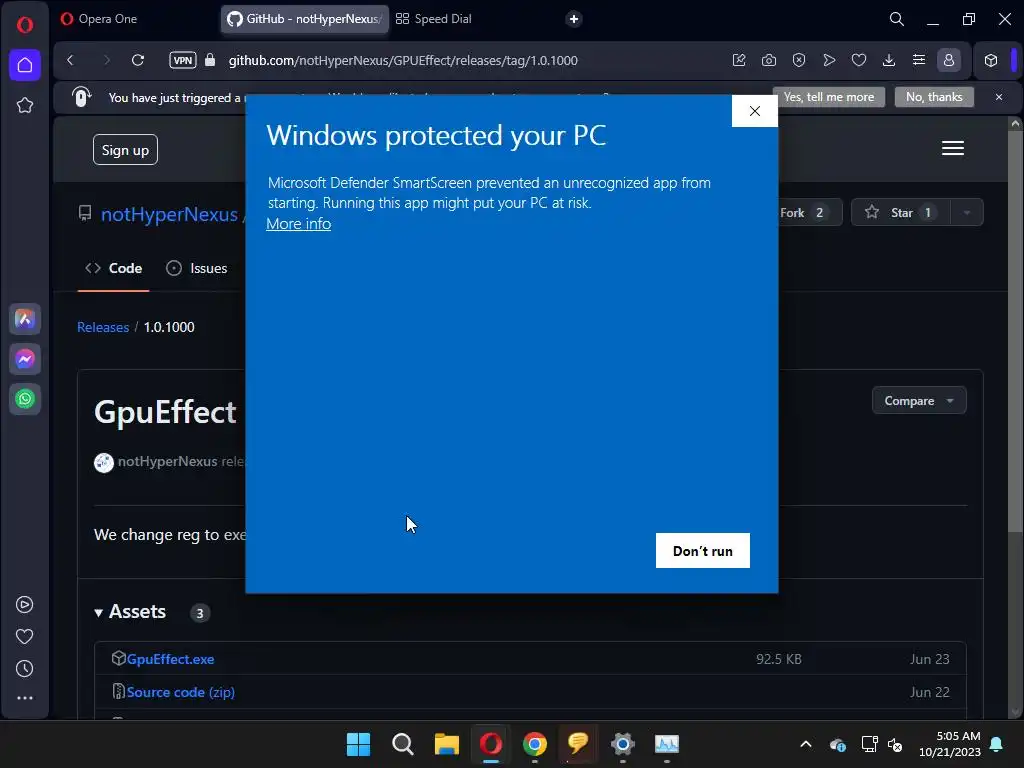Click the notHyperNexus release author avatar
Viewport: 1024px width, 768px height.
(104, 462)
